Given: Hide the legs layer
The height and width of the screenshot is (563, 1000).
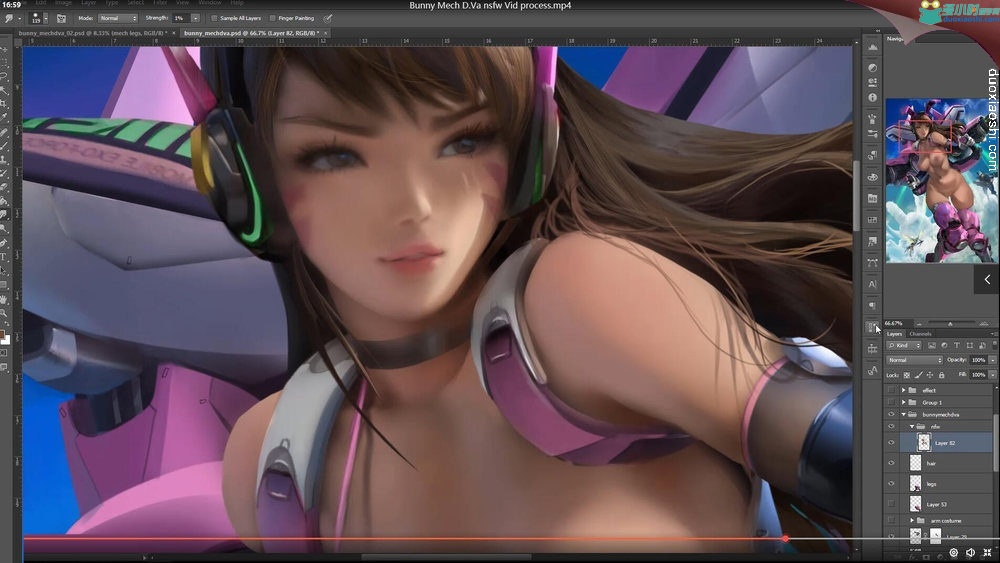Looking at the screenshot, I should (x=891, y=483).
